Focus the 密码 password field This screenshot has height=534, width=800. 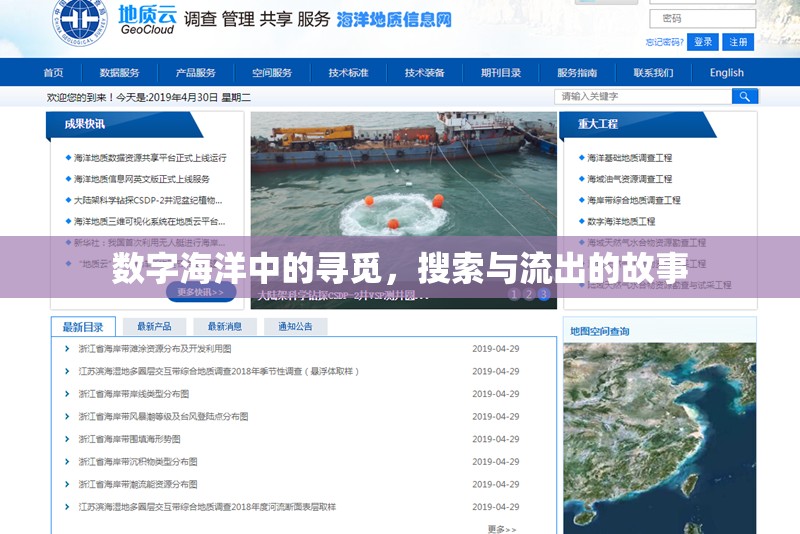click(703, 18)
